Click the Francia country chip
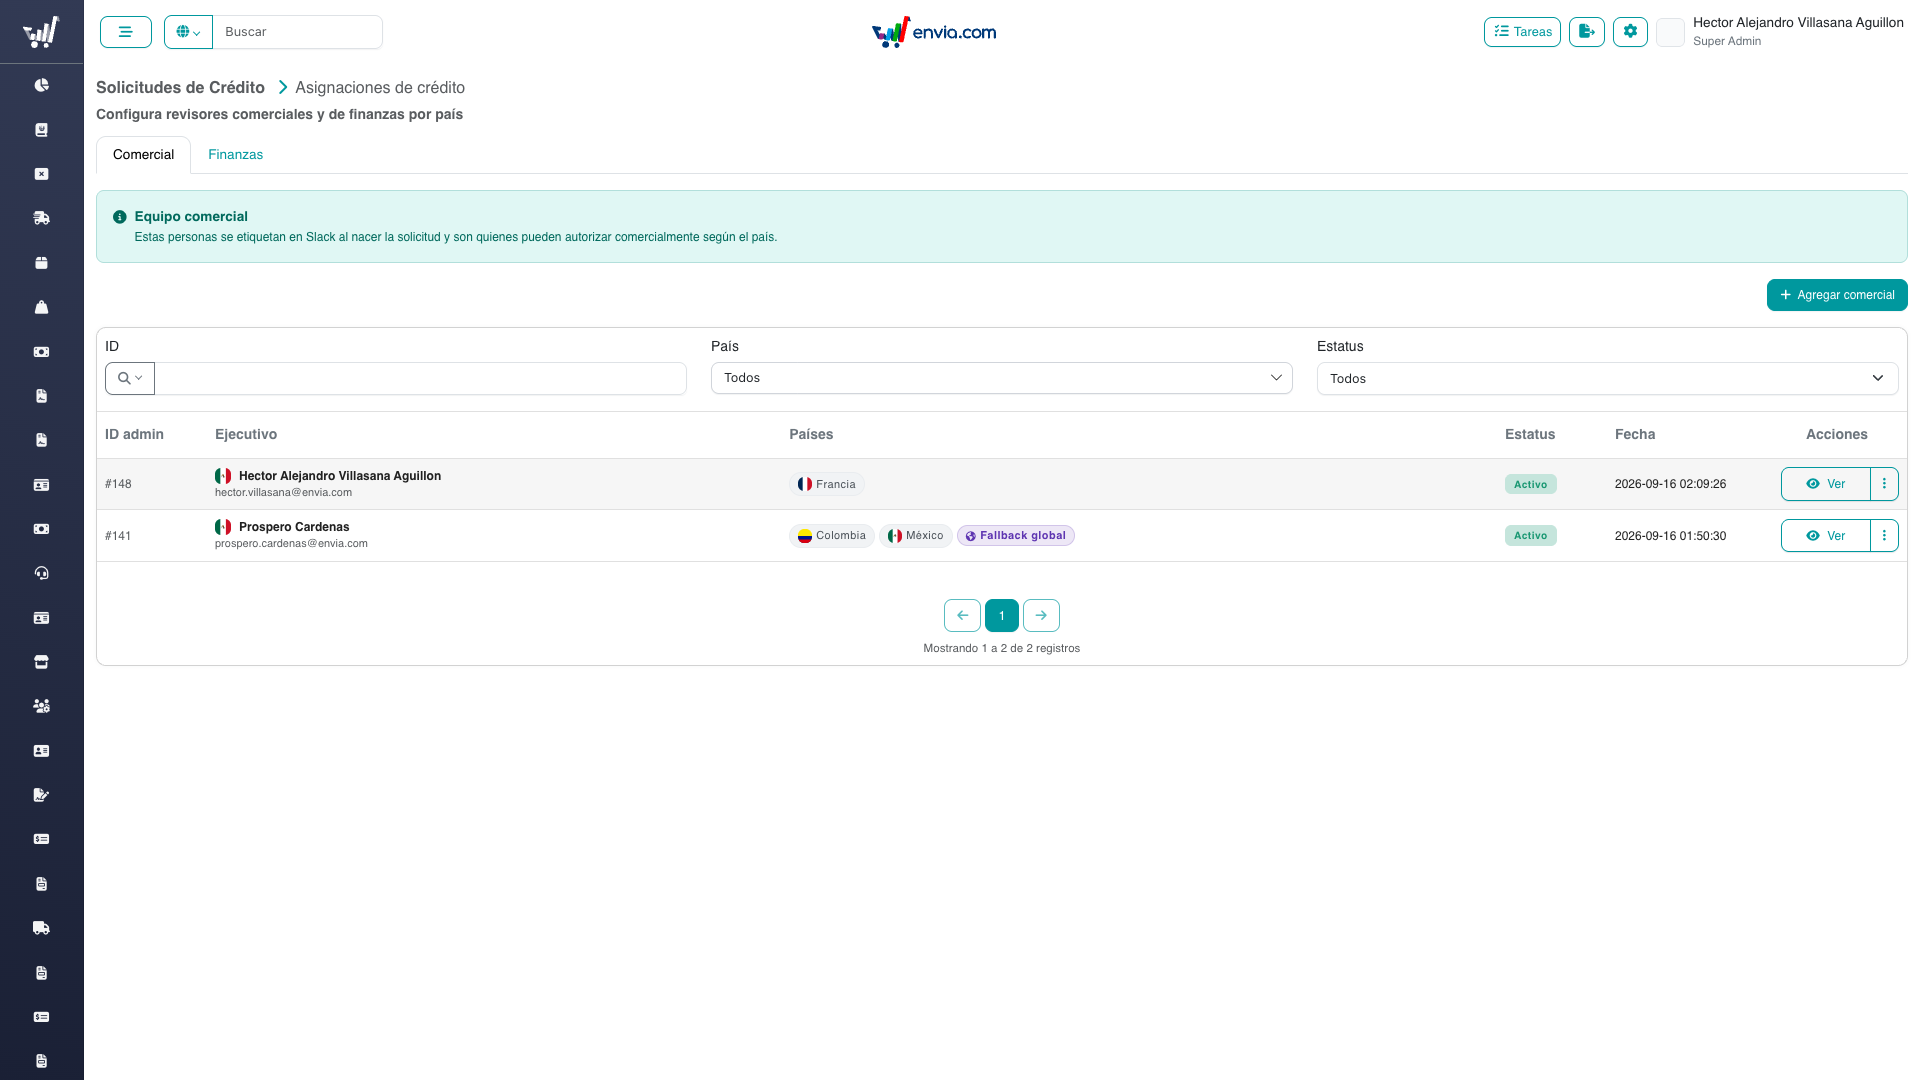Viewport: 1920px width, 1080px height. (826, 484)
